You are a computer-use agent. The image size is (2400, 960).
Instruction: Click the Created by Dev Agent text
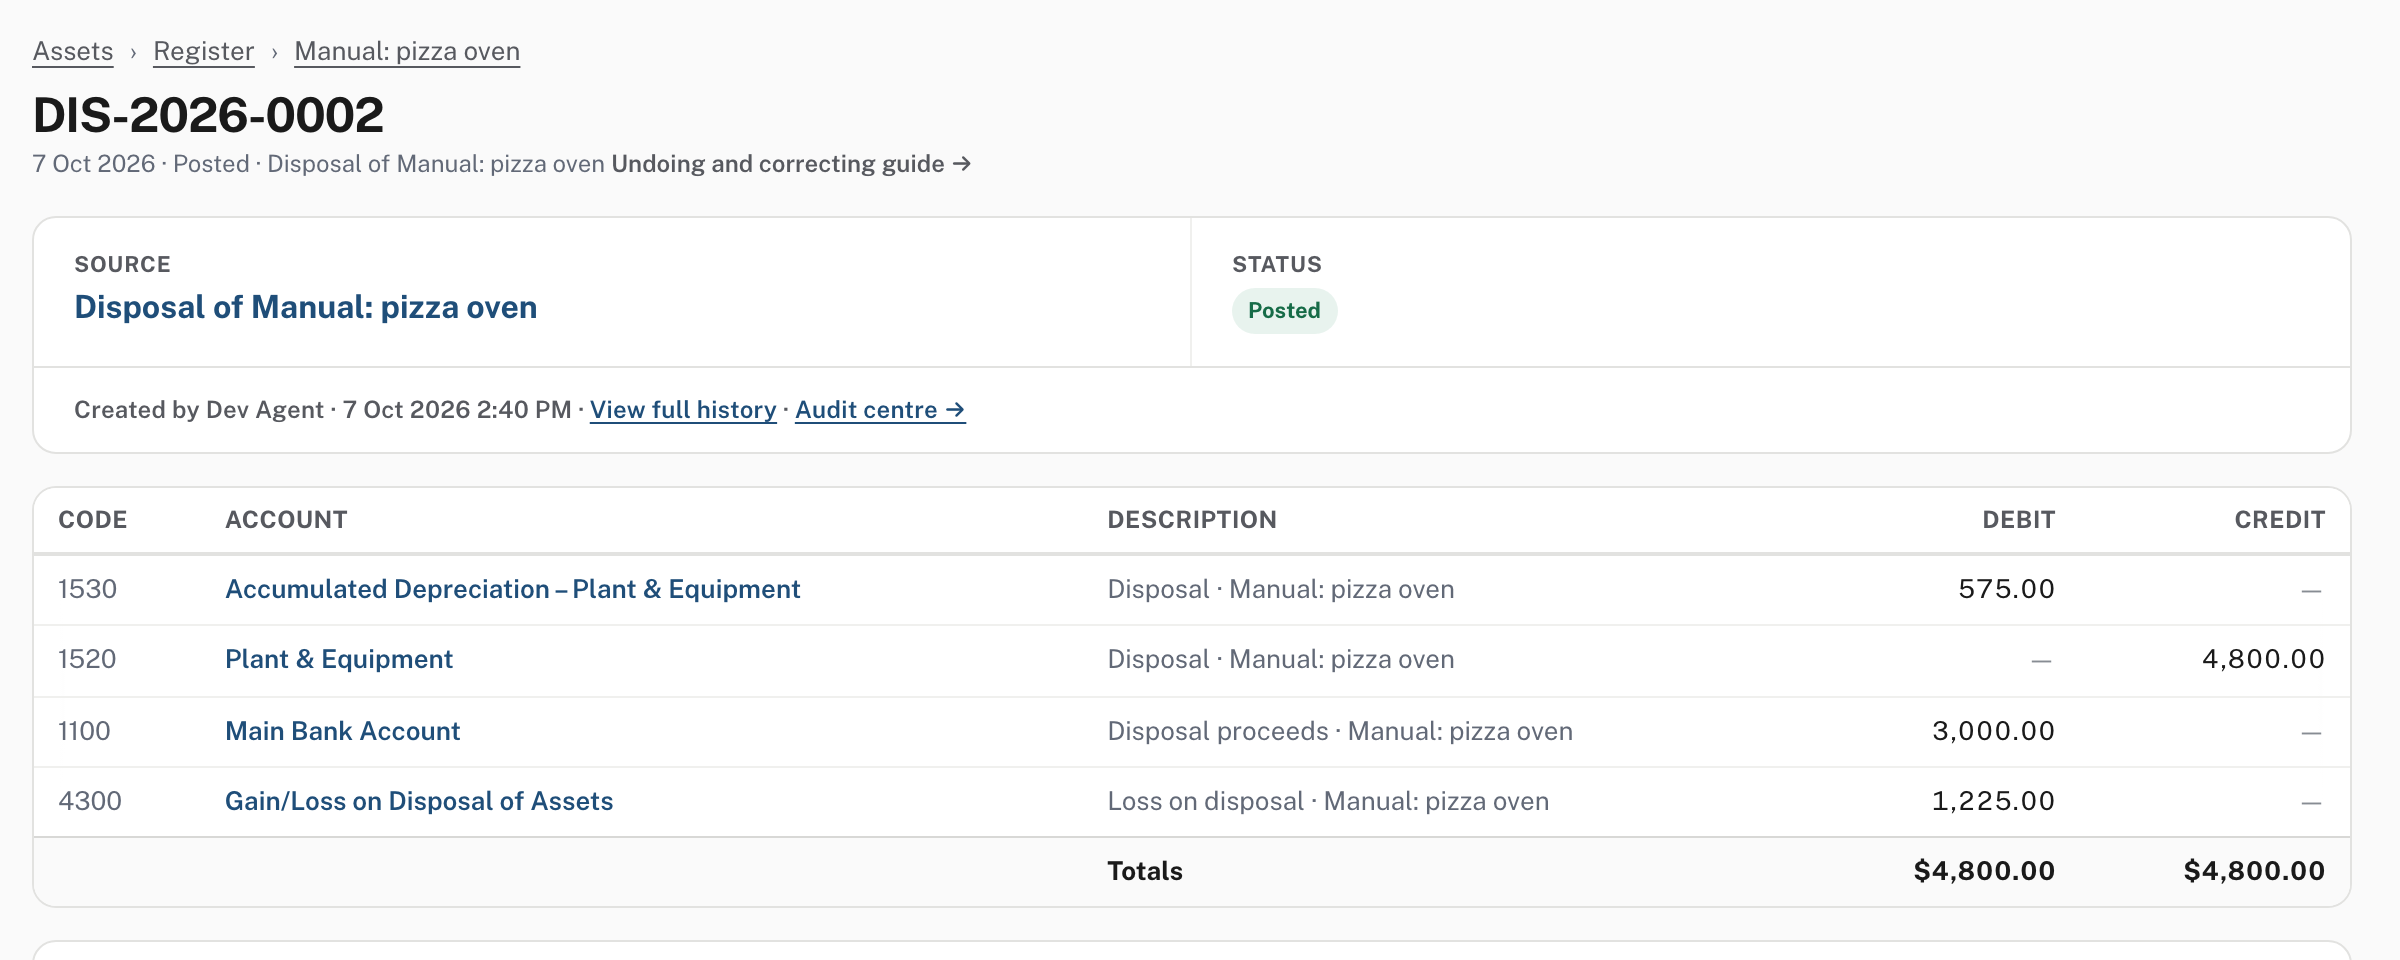199,410
